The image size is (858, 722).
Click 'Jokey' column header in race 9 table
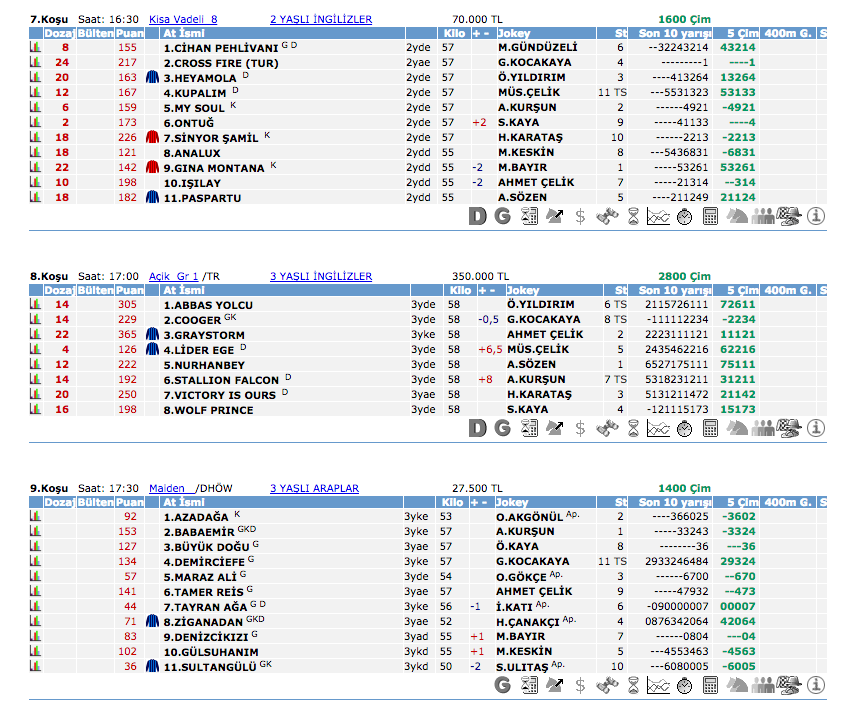[512, 502]
